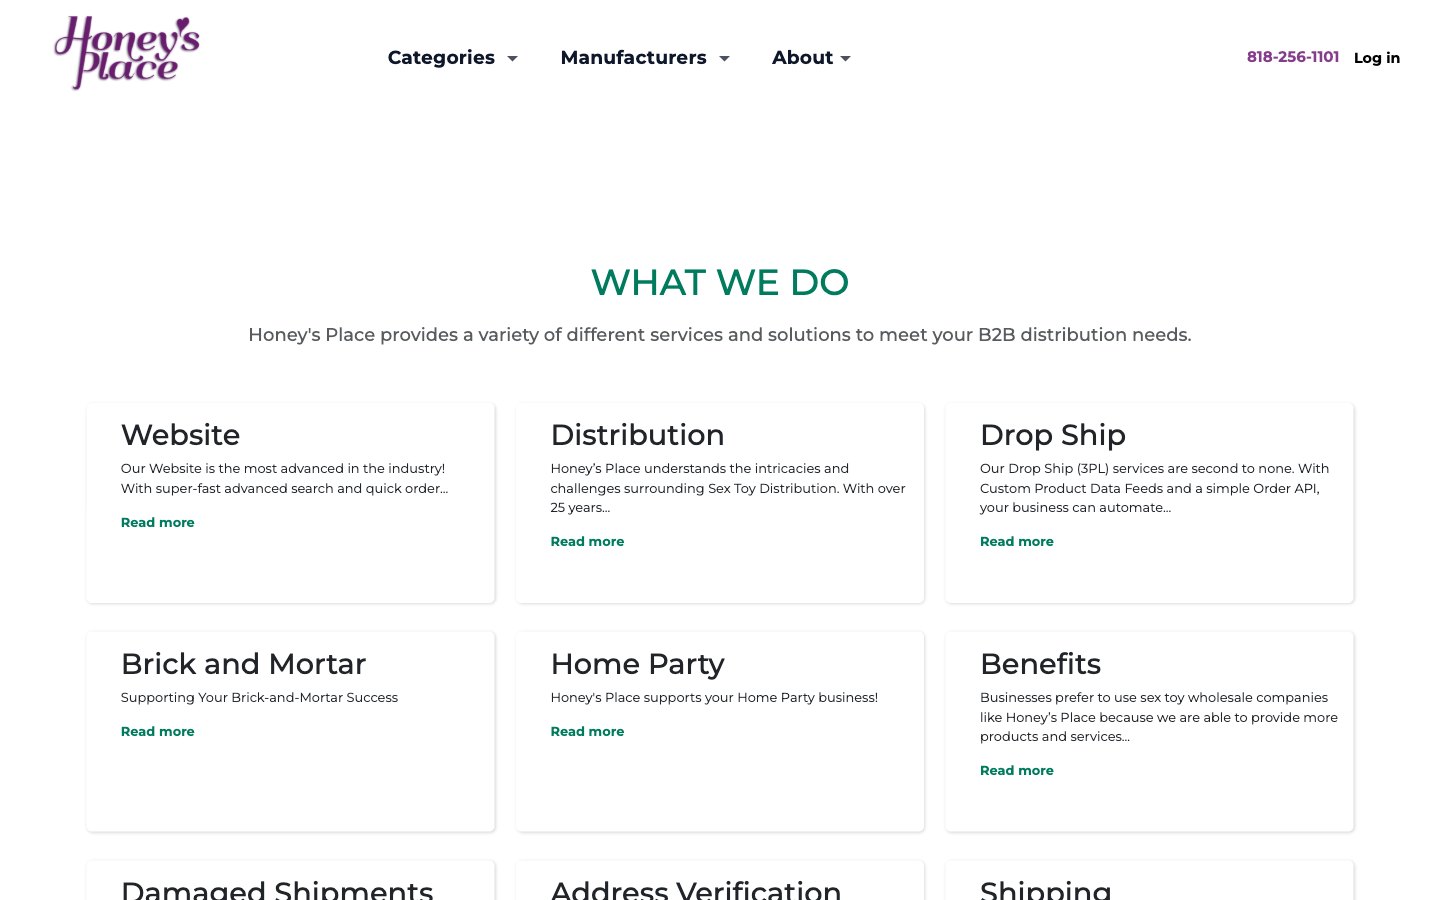Open the About dropdown menu
1440x900 pixels.
pyautogui.click(x=811, y=58)
